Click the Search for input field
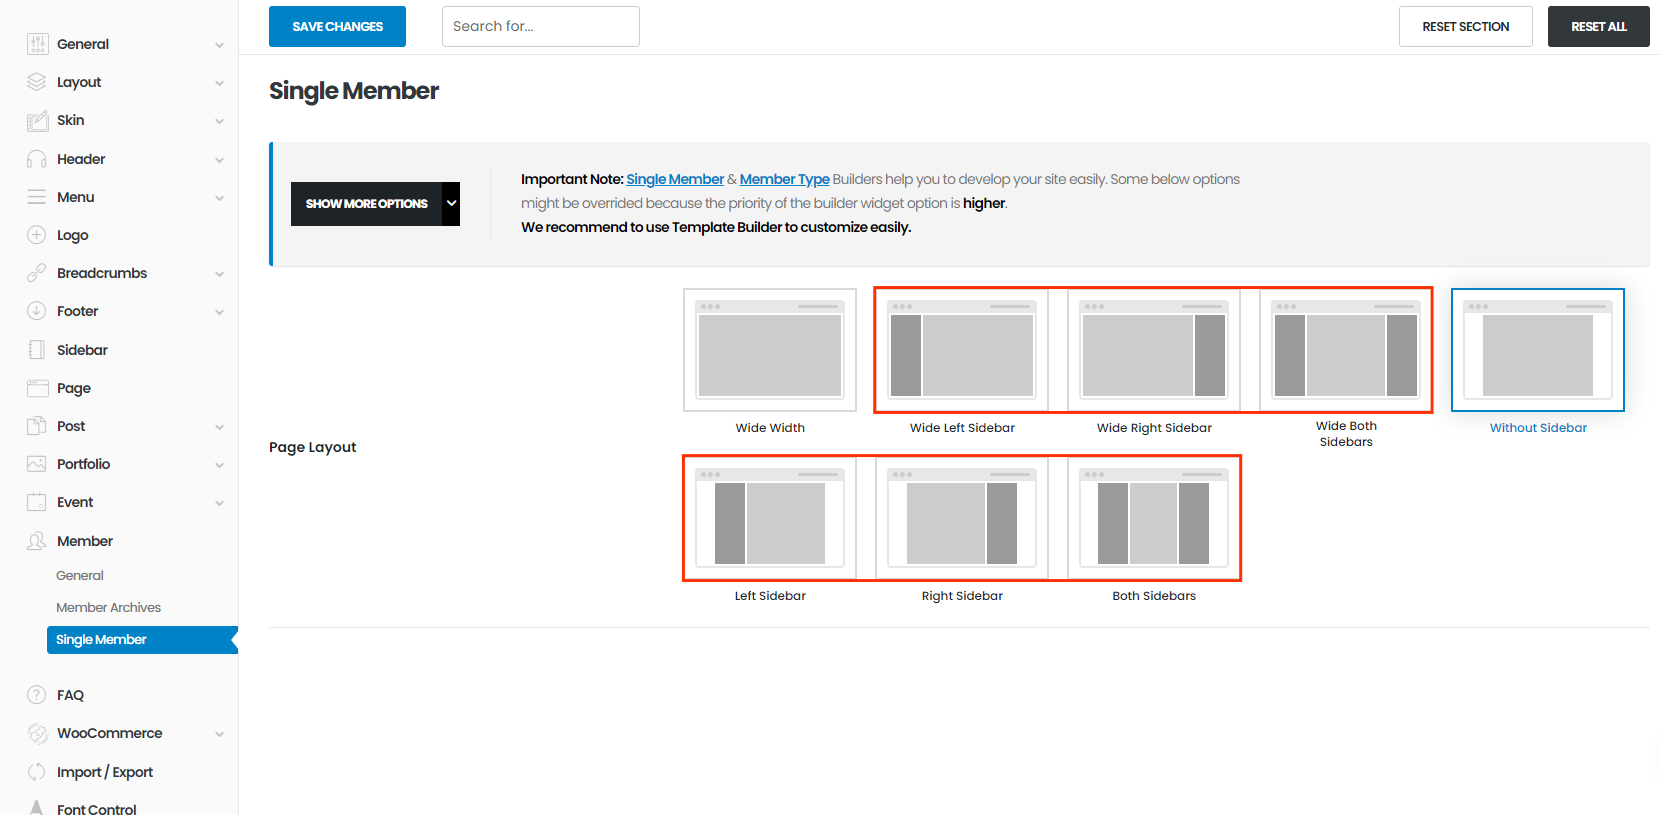The image size is (1660, 815). [540, 27]
